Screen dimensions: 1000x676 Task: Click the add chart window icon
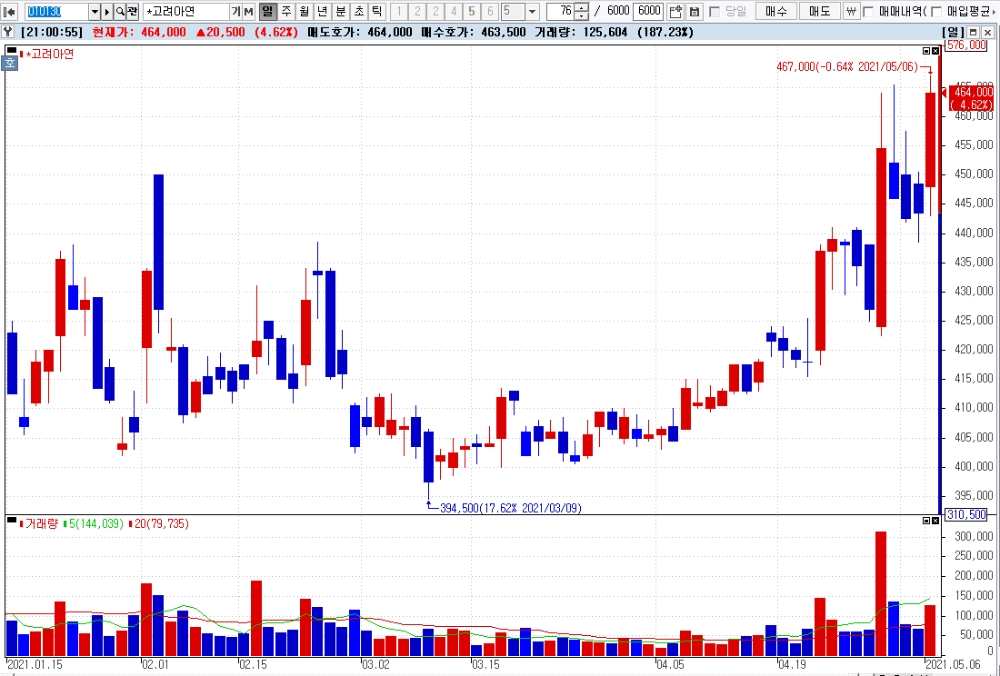(676, 11)
